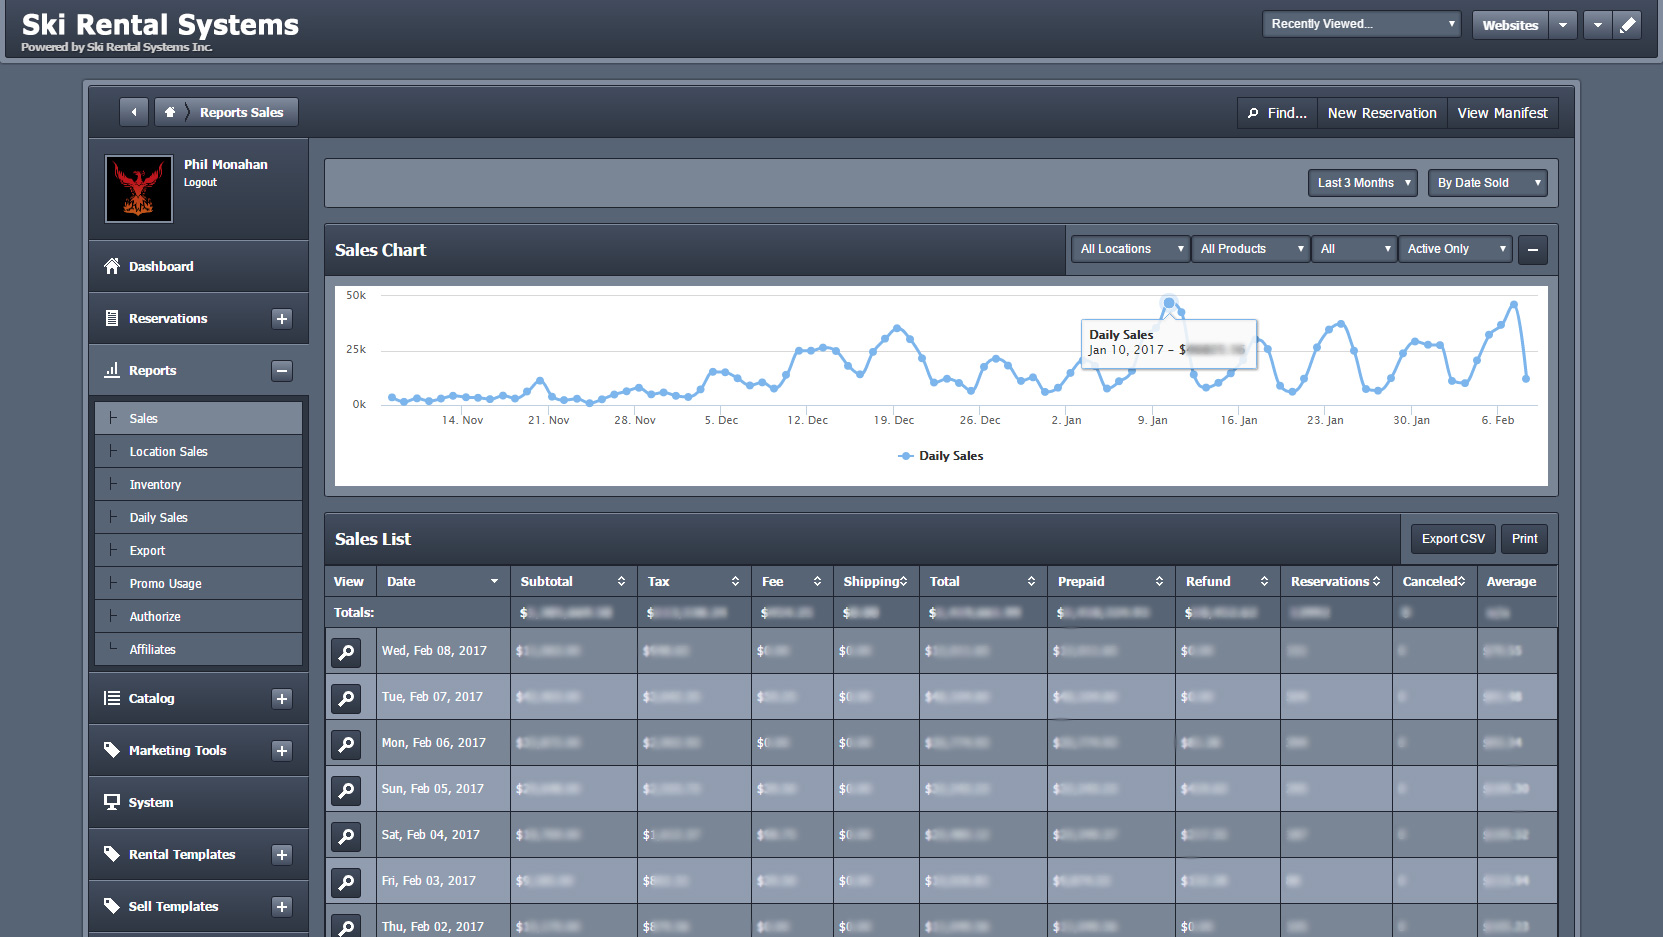Open the Last 3 Months dropdown

(1362, 182)
